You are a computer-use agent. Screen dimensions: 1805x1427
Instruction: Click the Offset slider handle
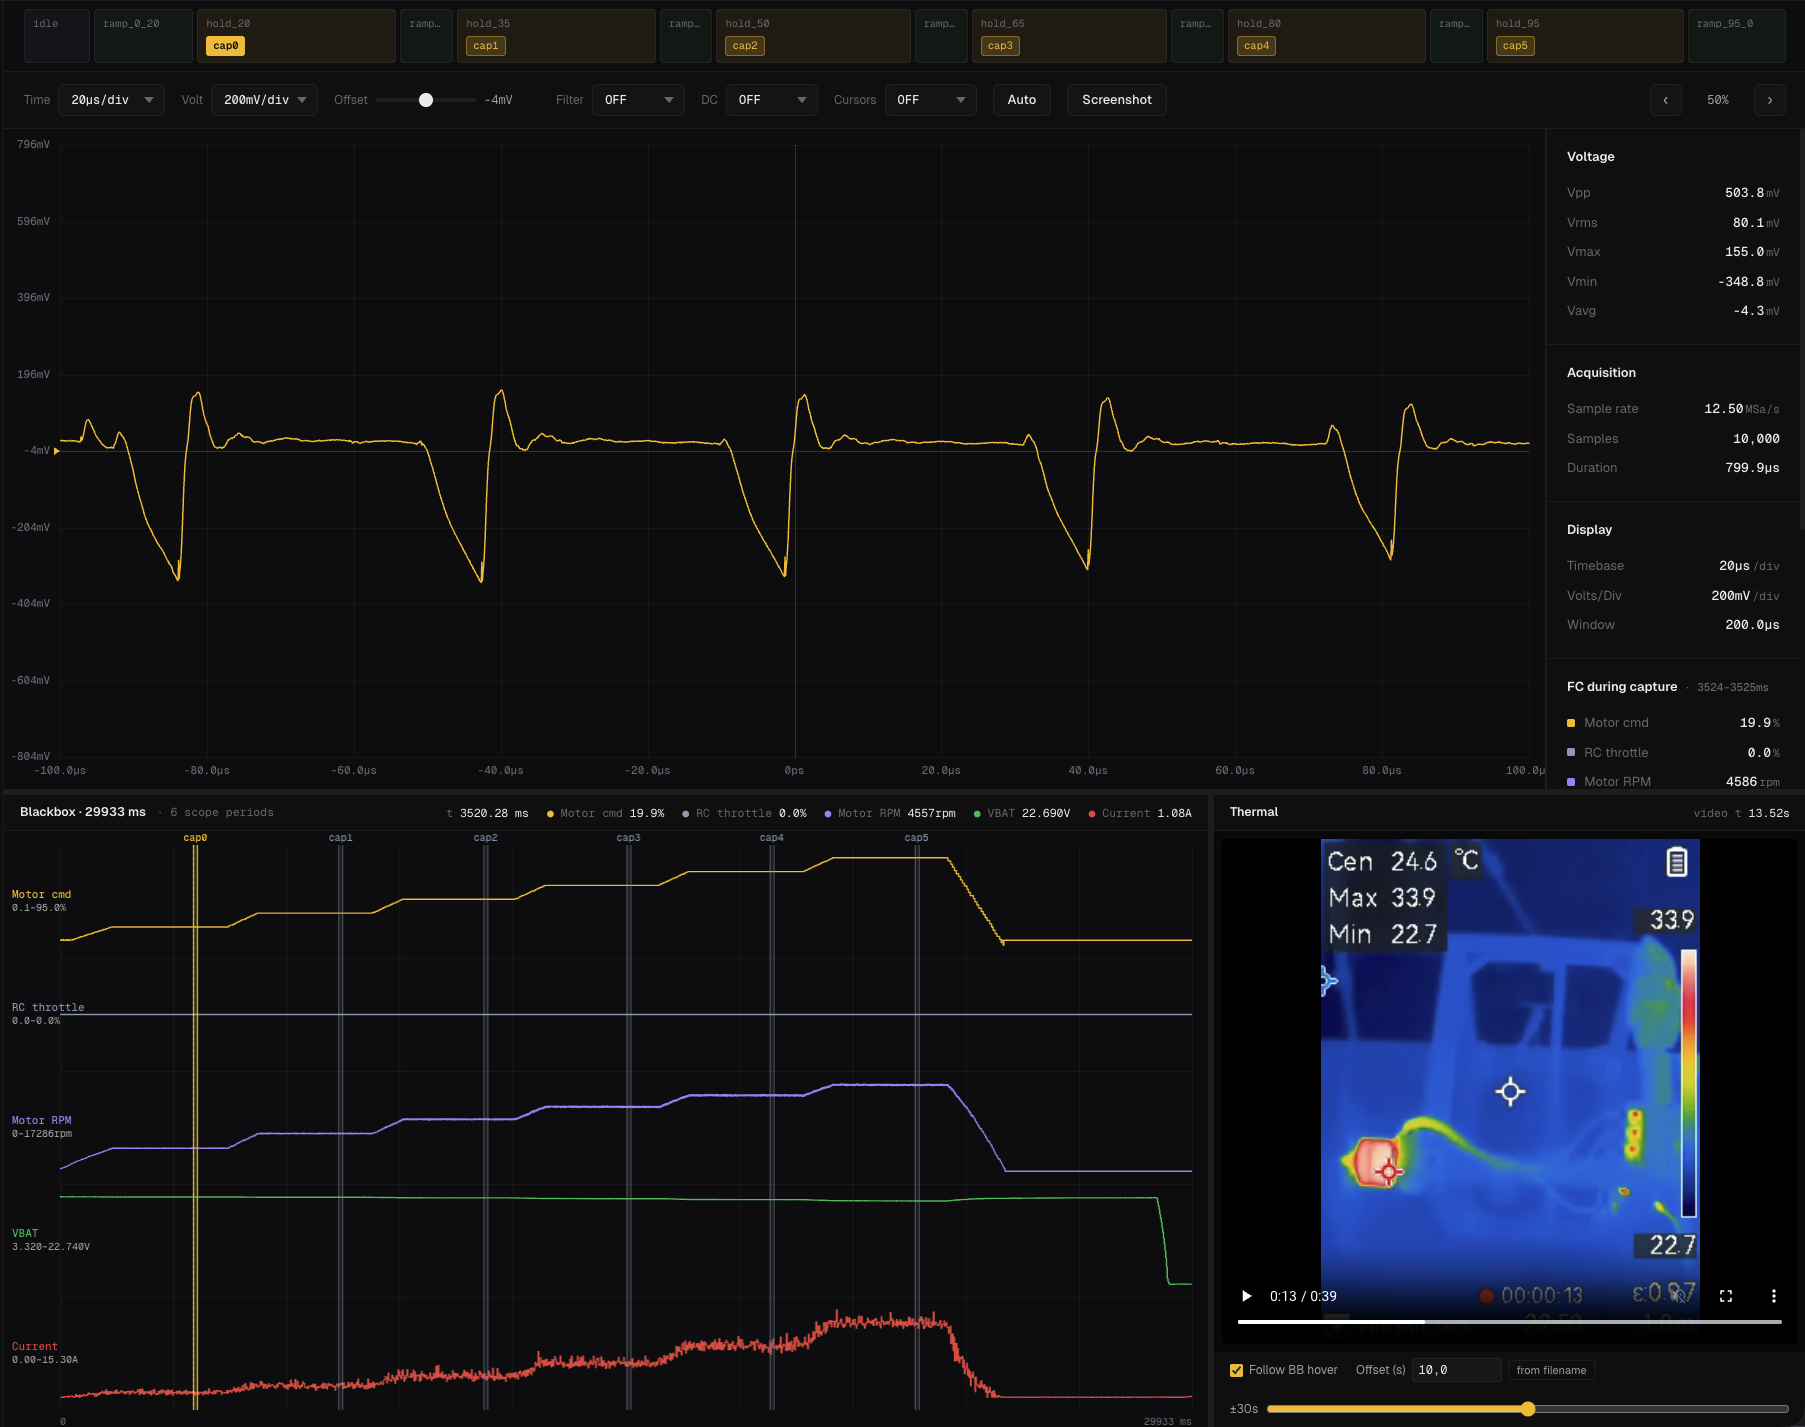click(x=426, y=100)
